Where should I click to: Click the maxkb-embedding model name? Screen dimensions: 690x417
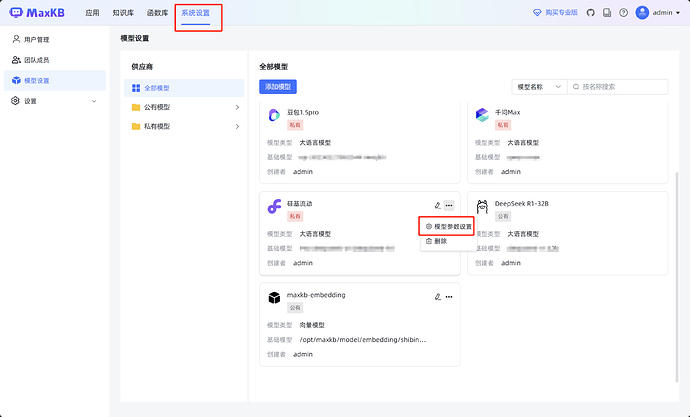[316, 295]
